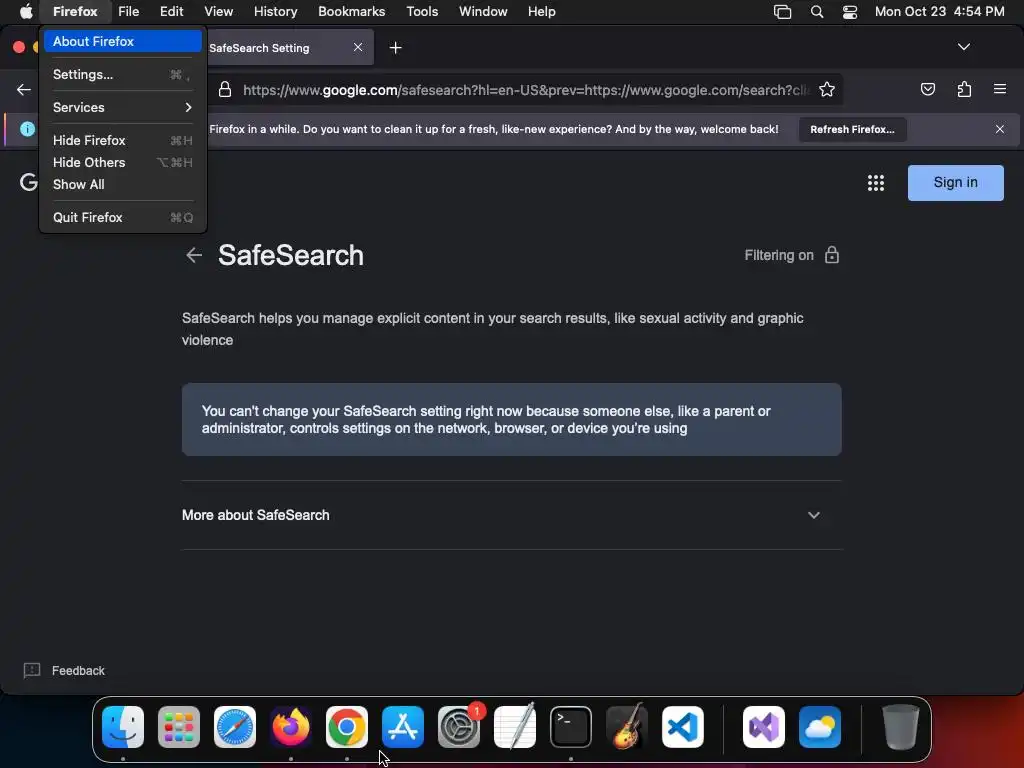Click the Sign in button
The height and width of the screenshot is (768, 1024).
point(955,183)
